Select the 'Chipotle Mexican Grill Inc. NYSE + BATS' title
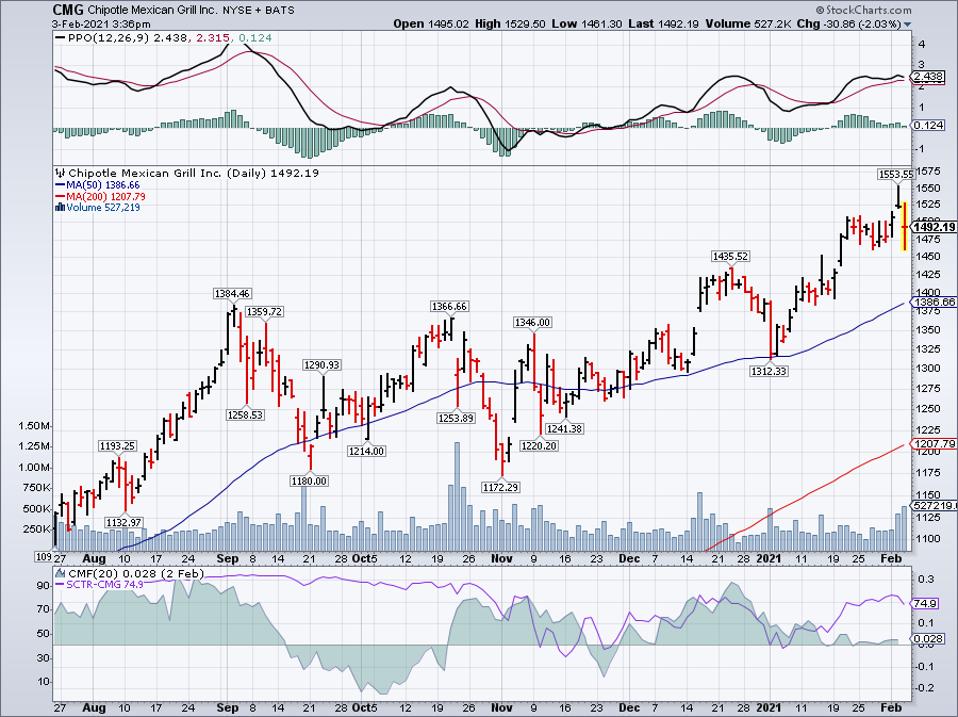 (190, 10)
